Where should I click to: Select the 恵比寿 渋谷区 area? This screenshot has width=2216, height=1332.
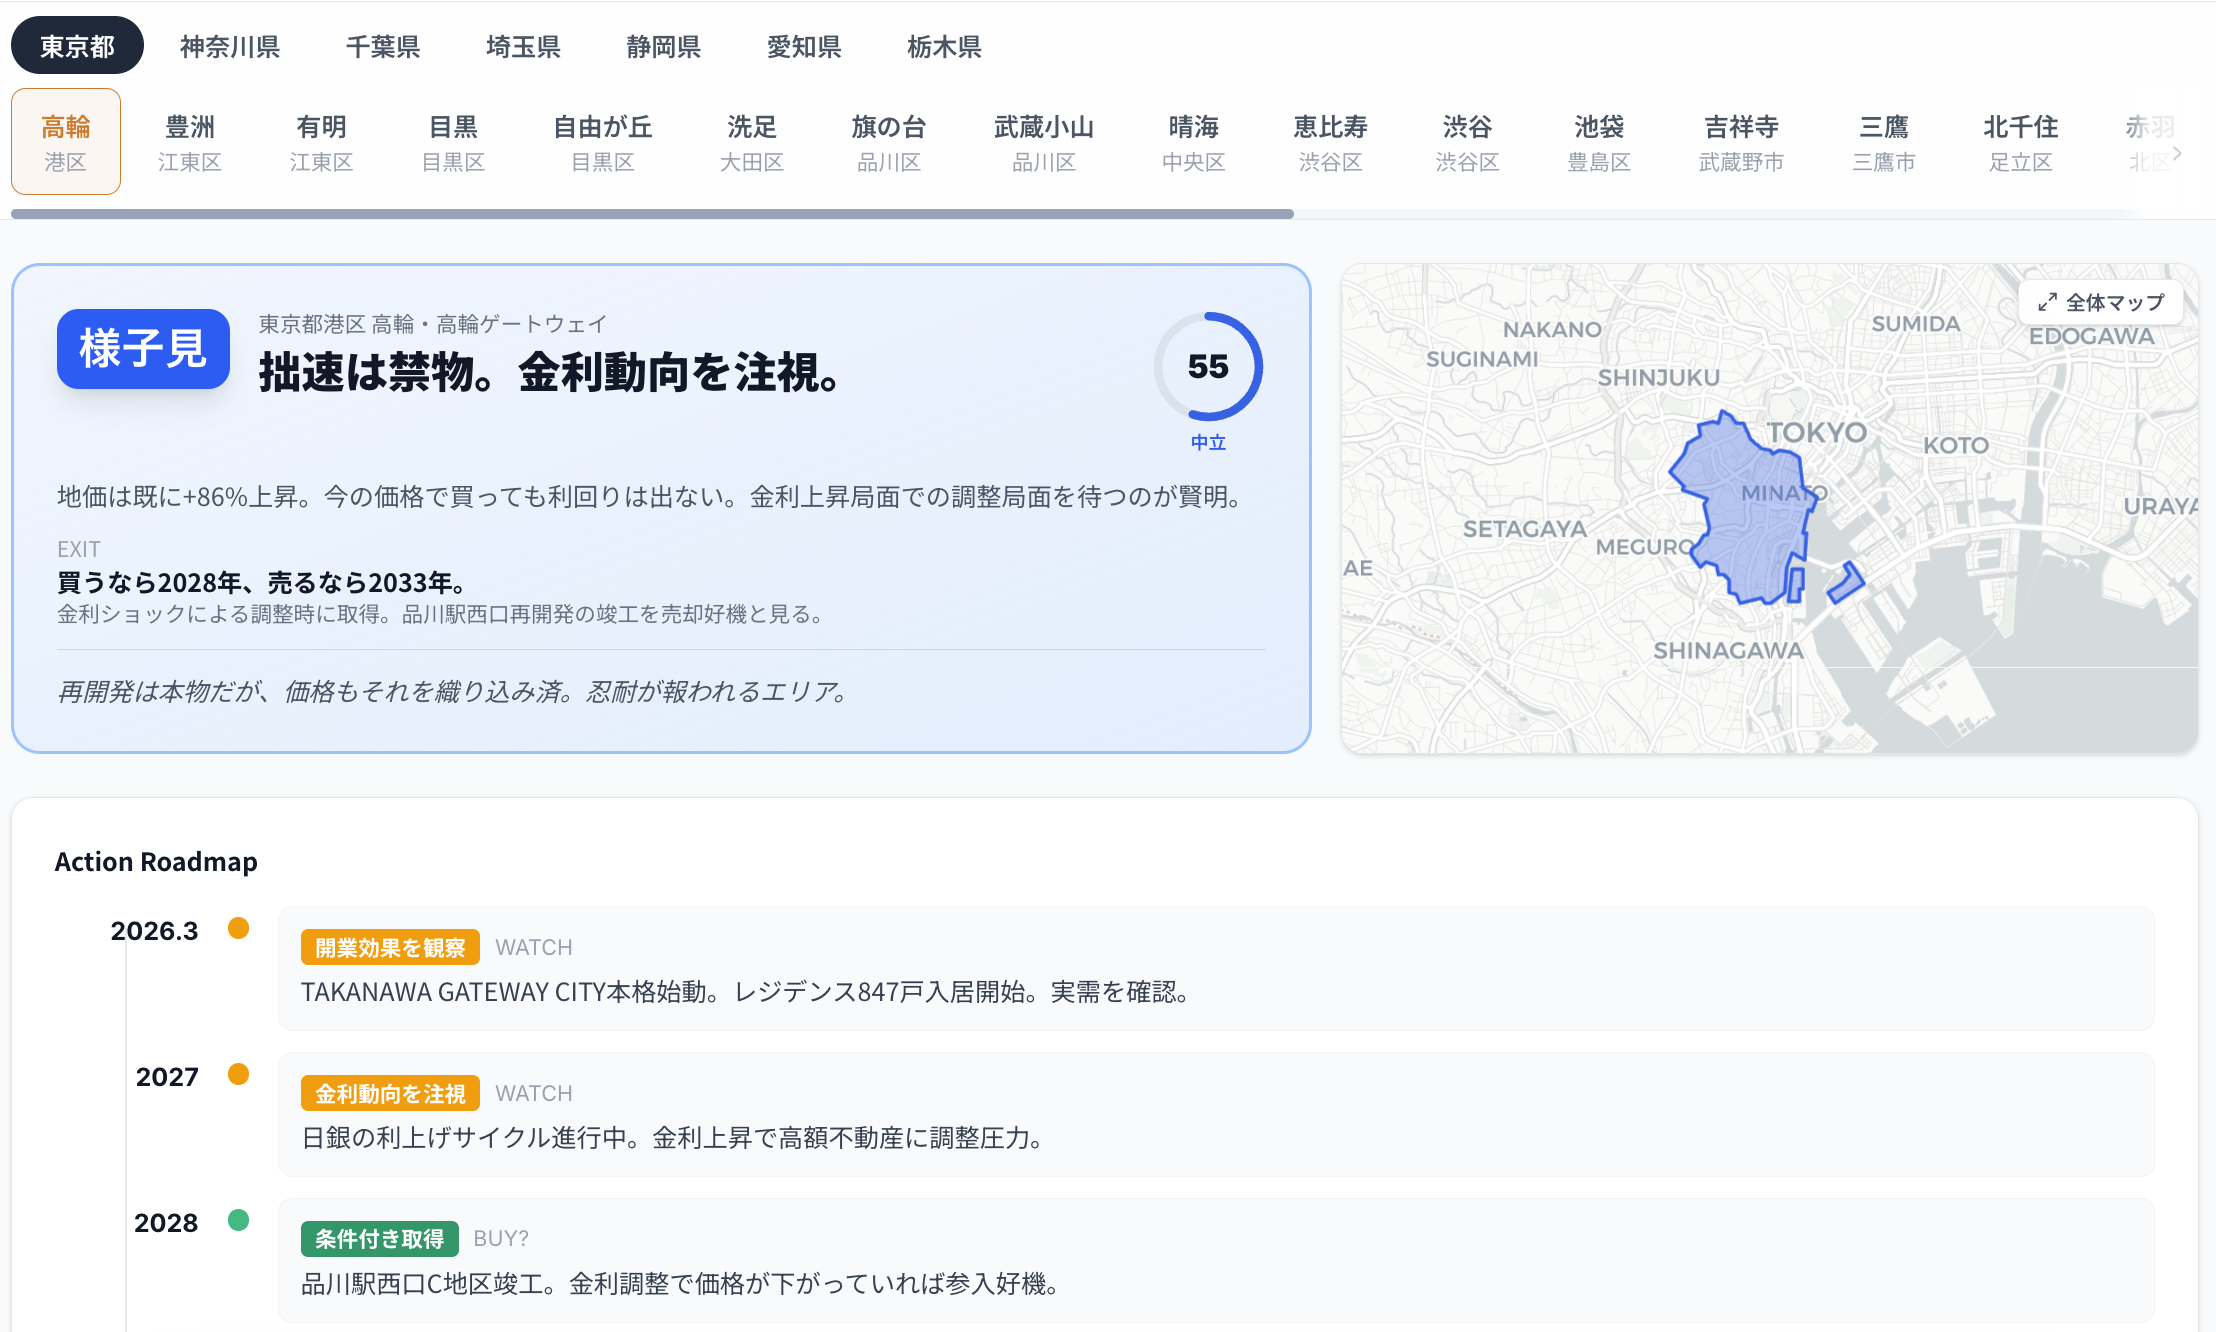[1331, 142]
